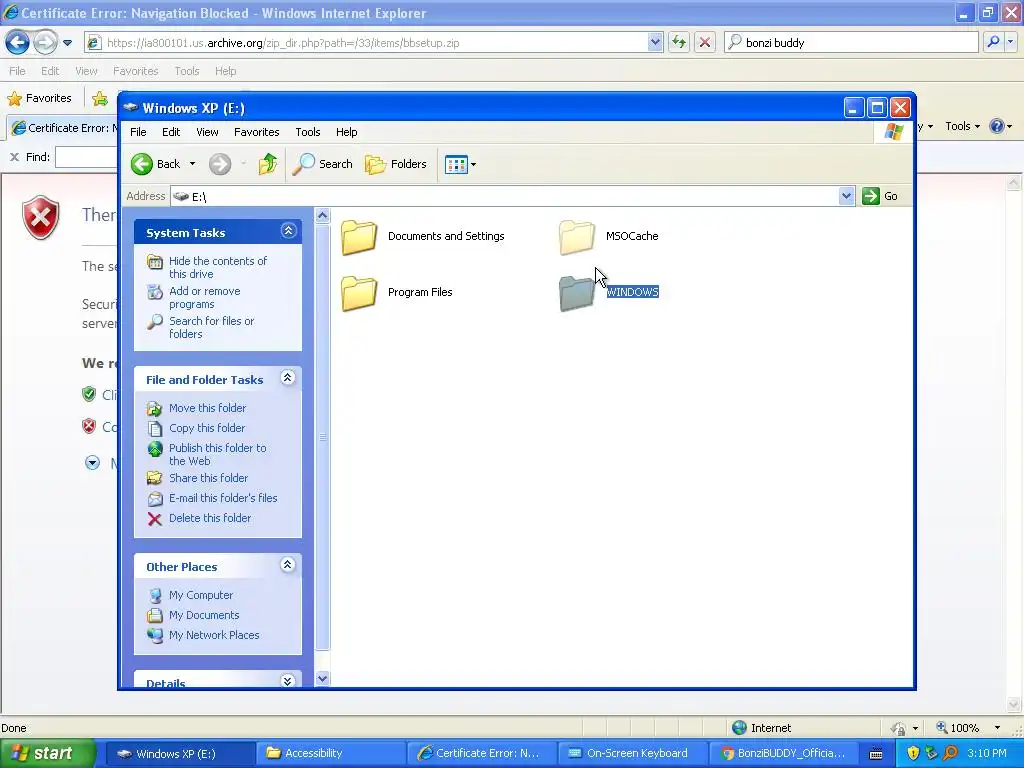Select the Documents and Settings folder

(423, 236)
